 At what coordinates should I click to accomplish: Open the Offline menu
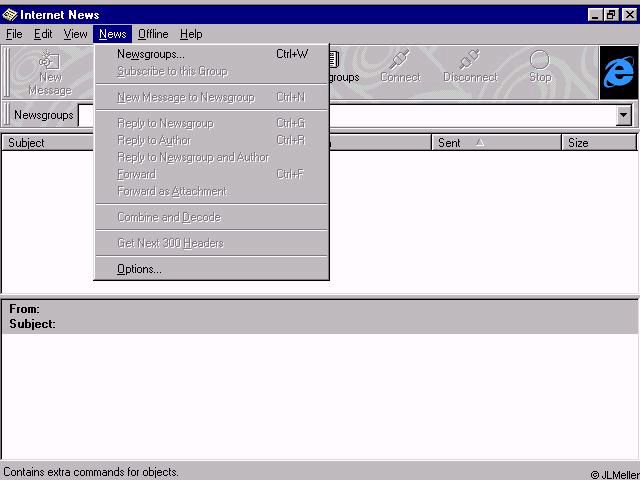tap(153, 34)
